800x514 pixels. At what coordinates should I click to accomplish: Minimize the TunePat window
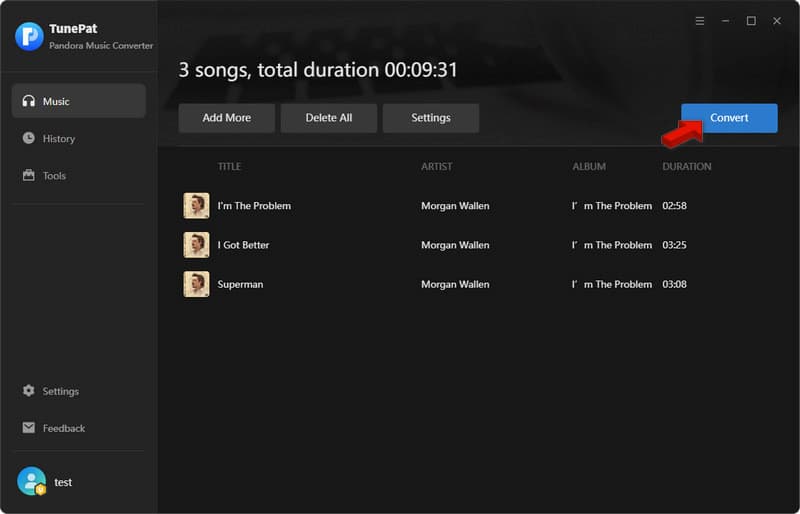(725, 21)
